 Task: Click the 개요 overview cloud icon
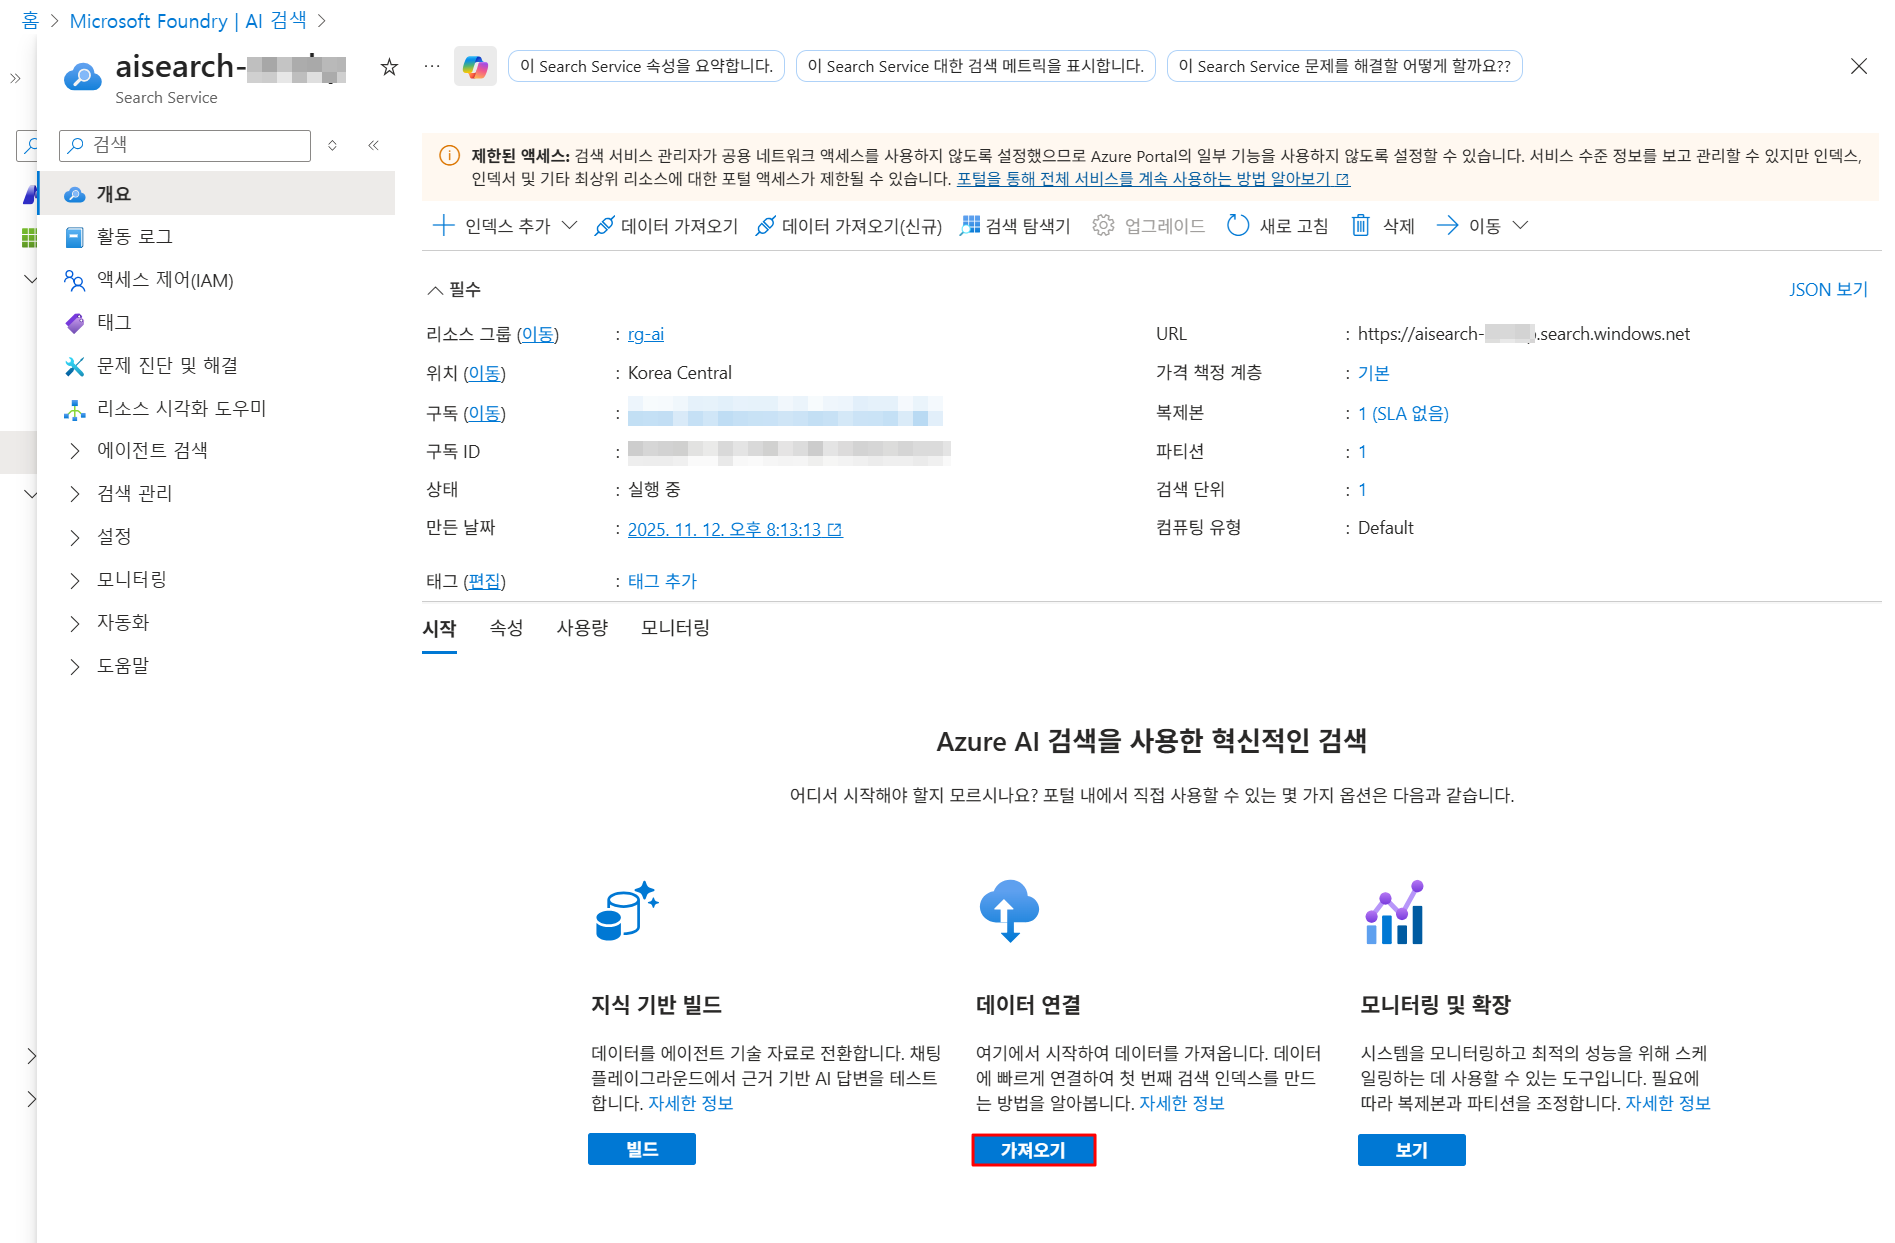point(74,194)
